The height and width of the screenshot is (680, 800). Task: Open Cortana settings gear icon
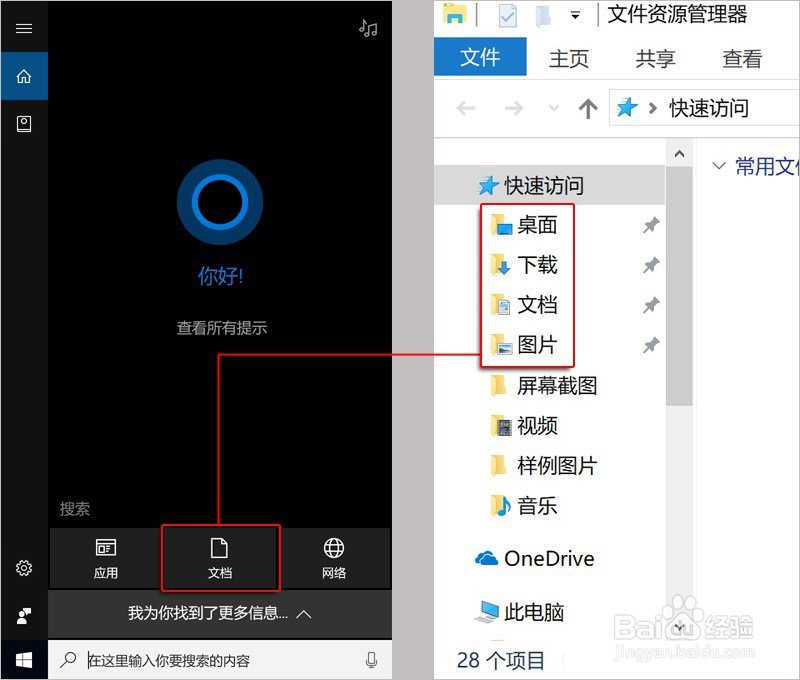click(x=24, y=568)
